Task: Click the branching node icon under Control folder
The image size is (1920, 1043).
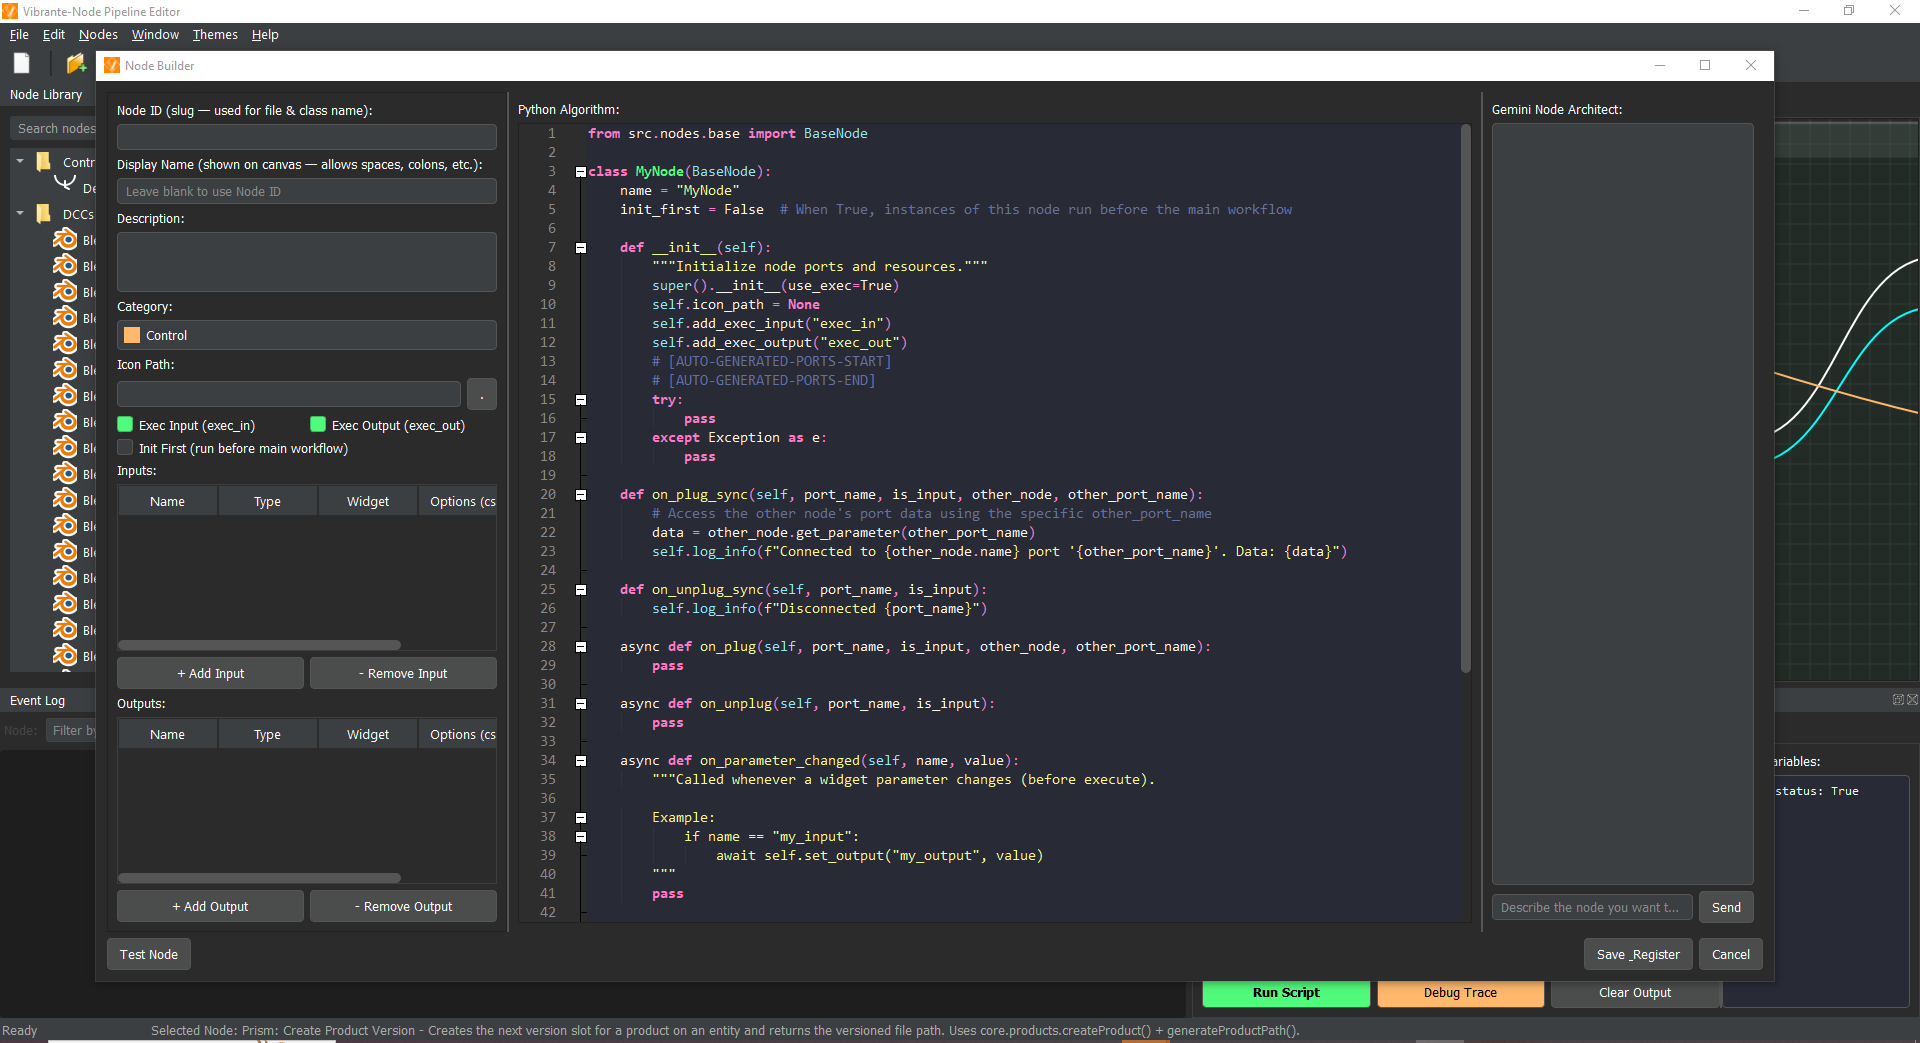Action: [64, 183]
